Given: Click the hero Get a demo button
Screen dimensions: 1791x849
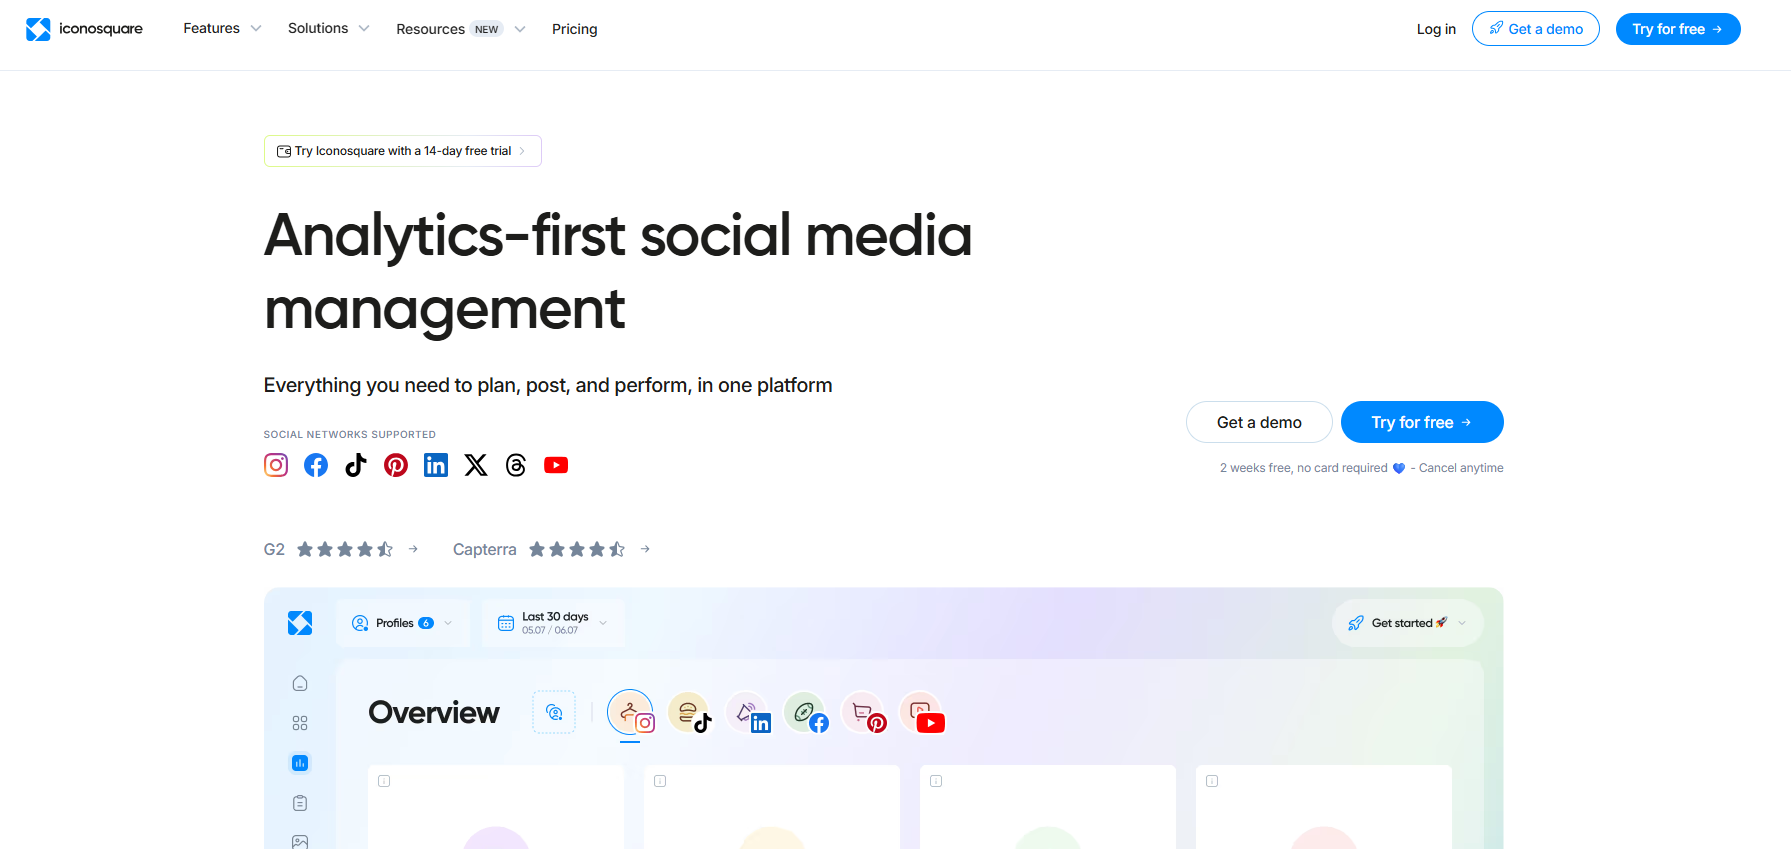Looking at the screenshot, I should [1259, 422].
